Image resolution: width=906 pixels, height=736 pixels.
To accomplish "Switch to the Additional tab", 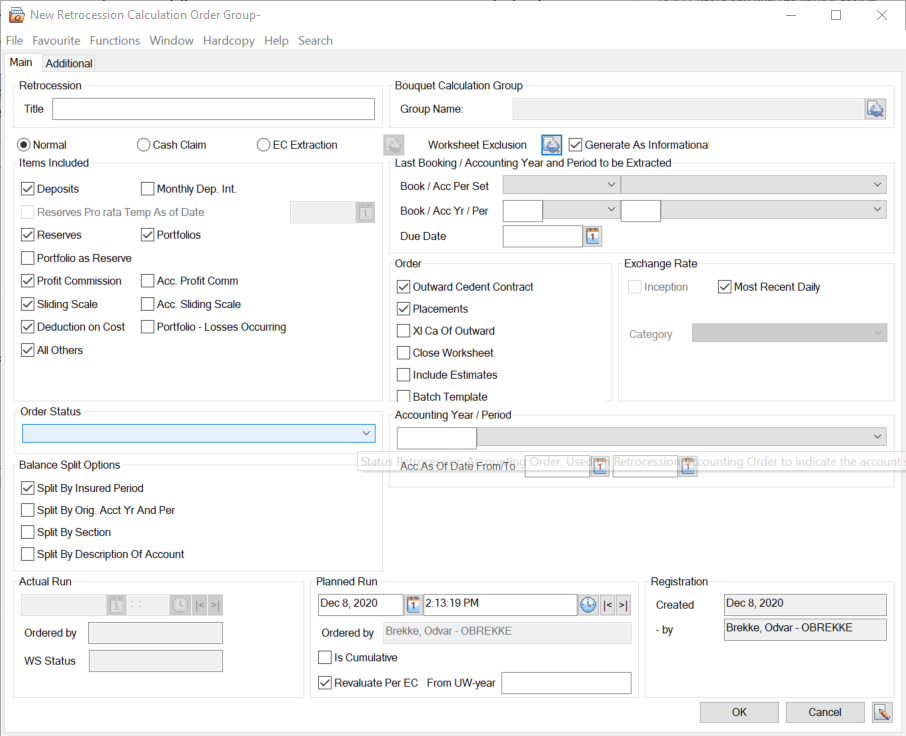I will tap(68, 62).
